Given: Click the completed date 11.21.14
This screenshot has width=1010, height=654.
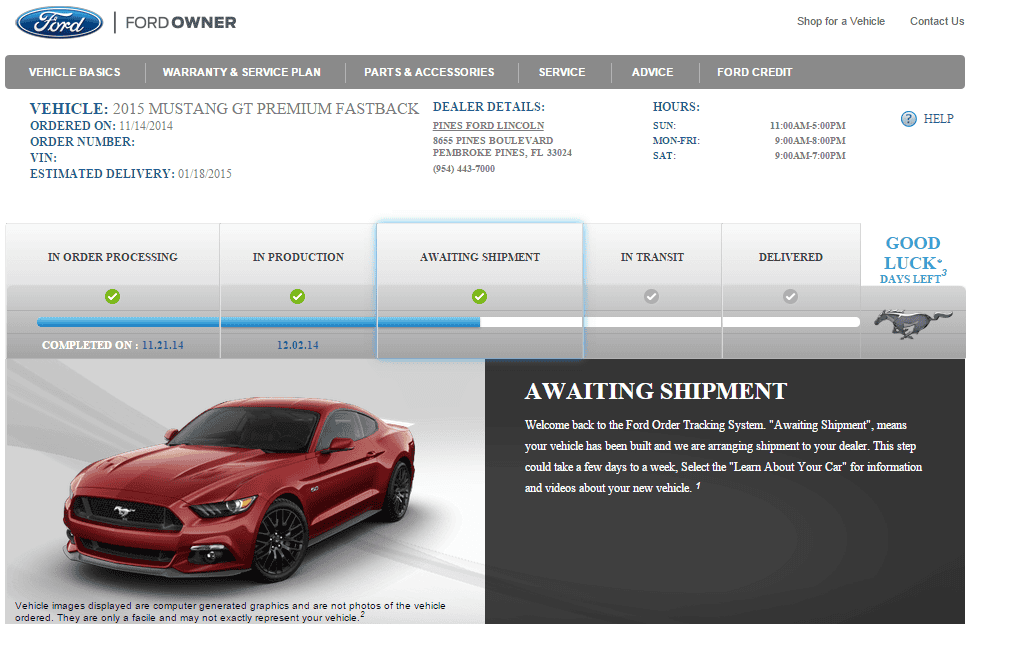Looking at the screenshot, I should (163, 345).
